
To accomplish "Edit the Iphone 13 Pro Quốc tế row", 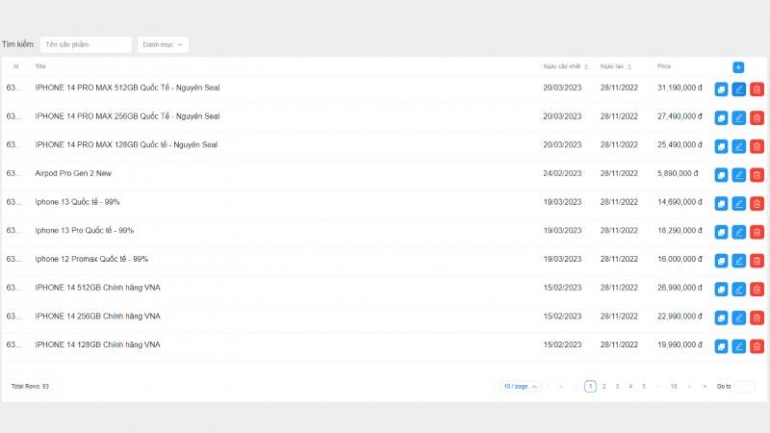I will pos(739,232).
